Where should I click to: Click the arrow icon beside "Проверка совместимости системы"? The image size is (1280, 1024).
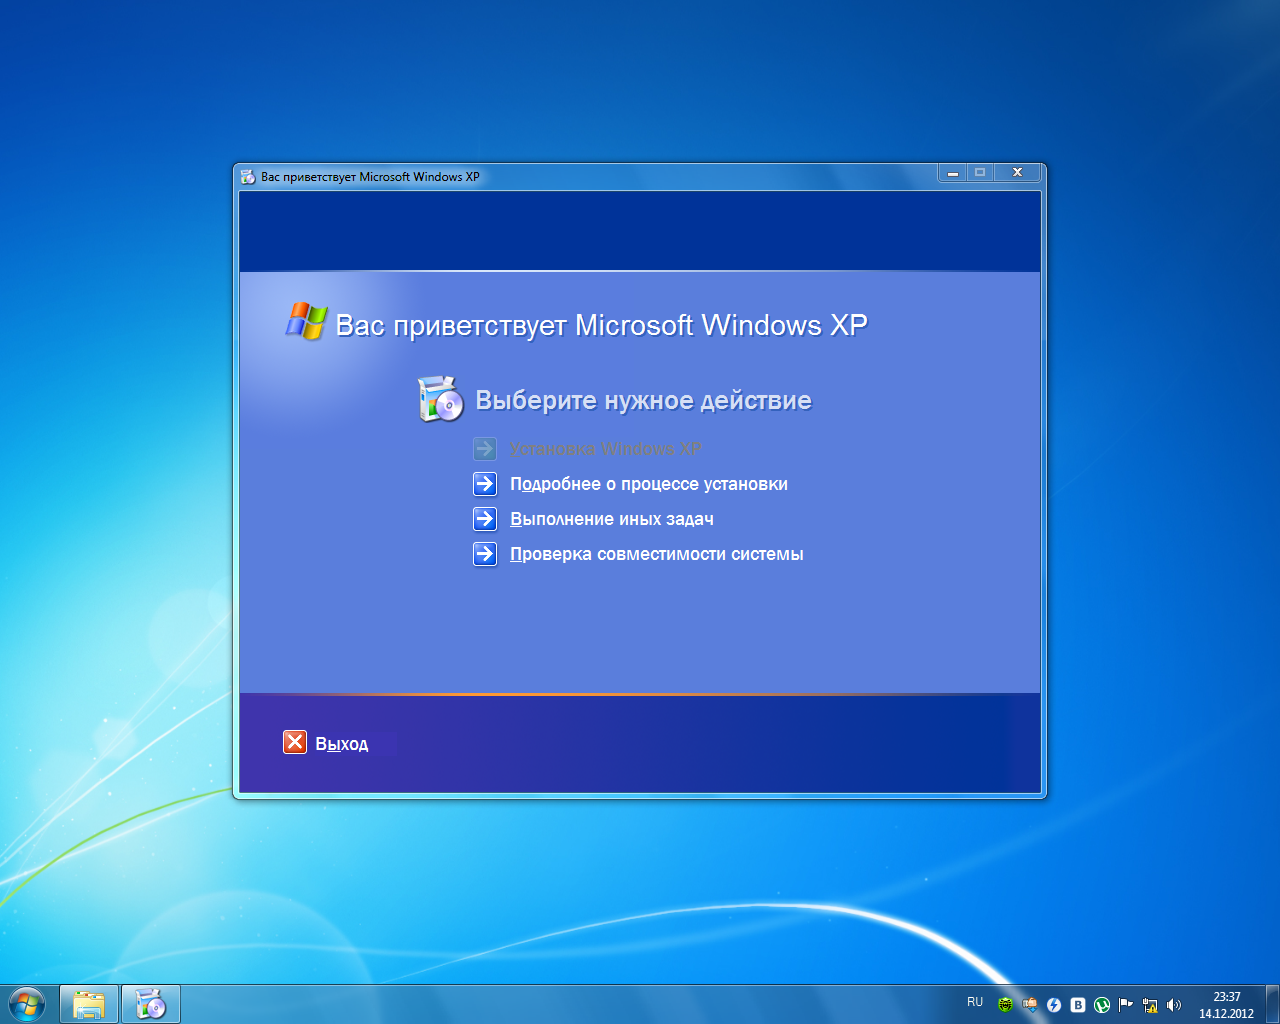point(485,554)
